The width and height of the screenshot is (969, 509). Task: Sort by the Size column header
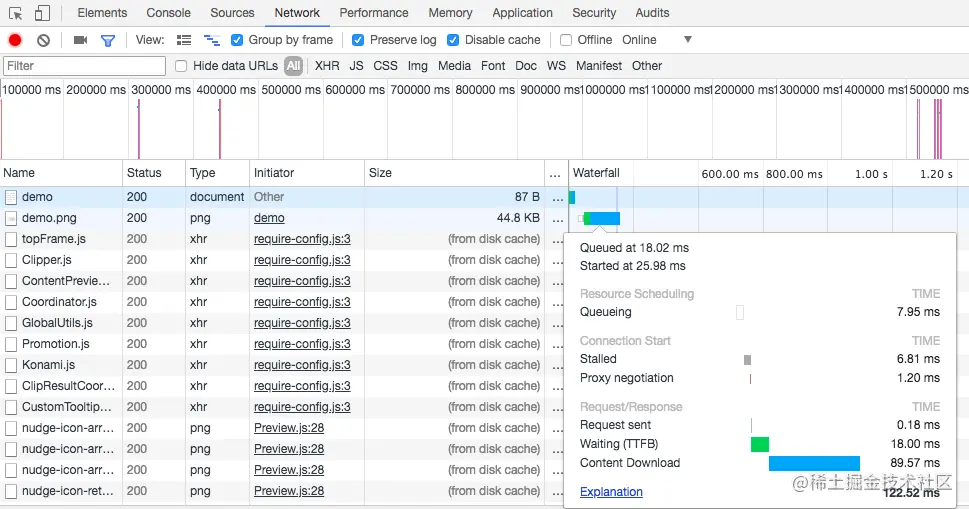click(455, 173)
